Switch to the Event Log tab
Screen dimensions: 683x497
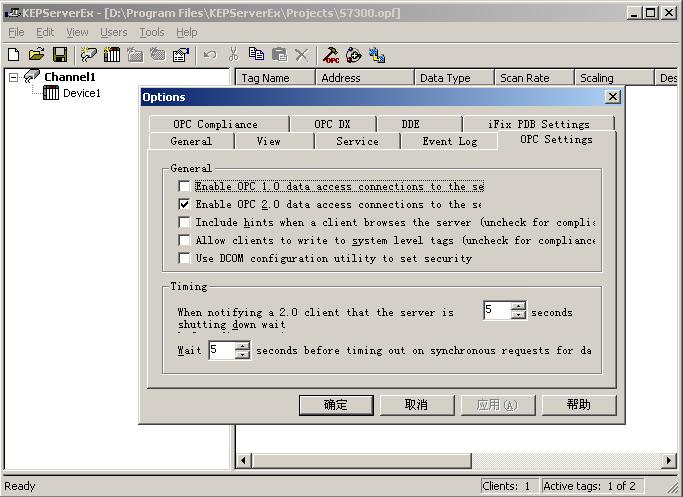pyautogui.click(x=449, y=141)
